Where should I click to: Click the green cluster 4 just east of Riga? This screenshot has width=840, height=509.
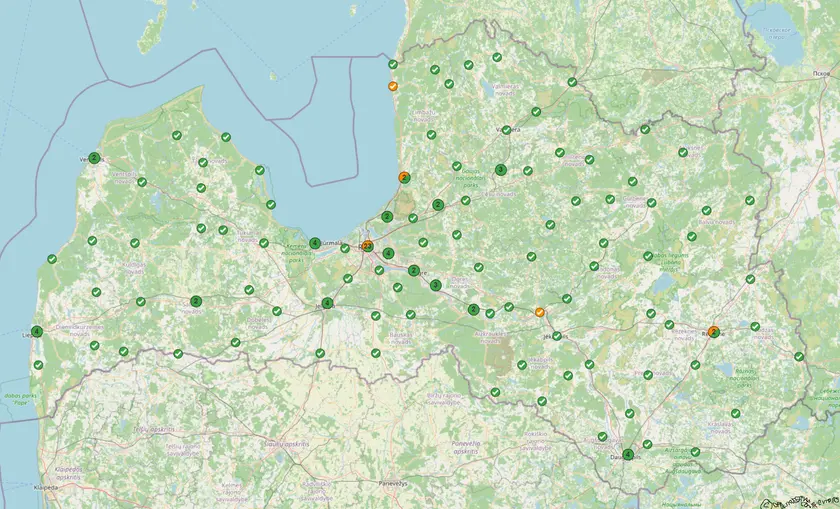(388, 253)
